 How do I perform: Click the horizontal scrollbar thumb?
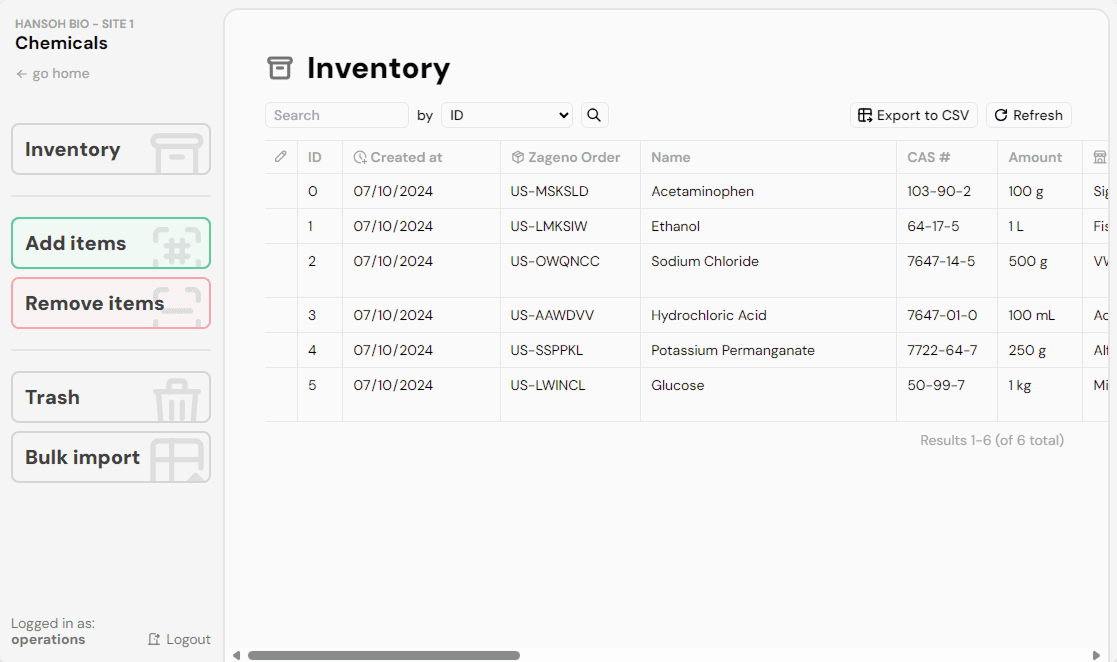[x=384, y=656]
